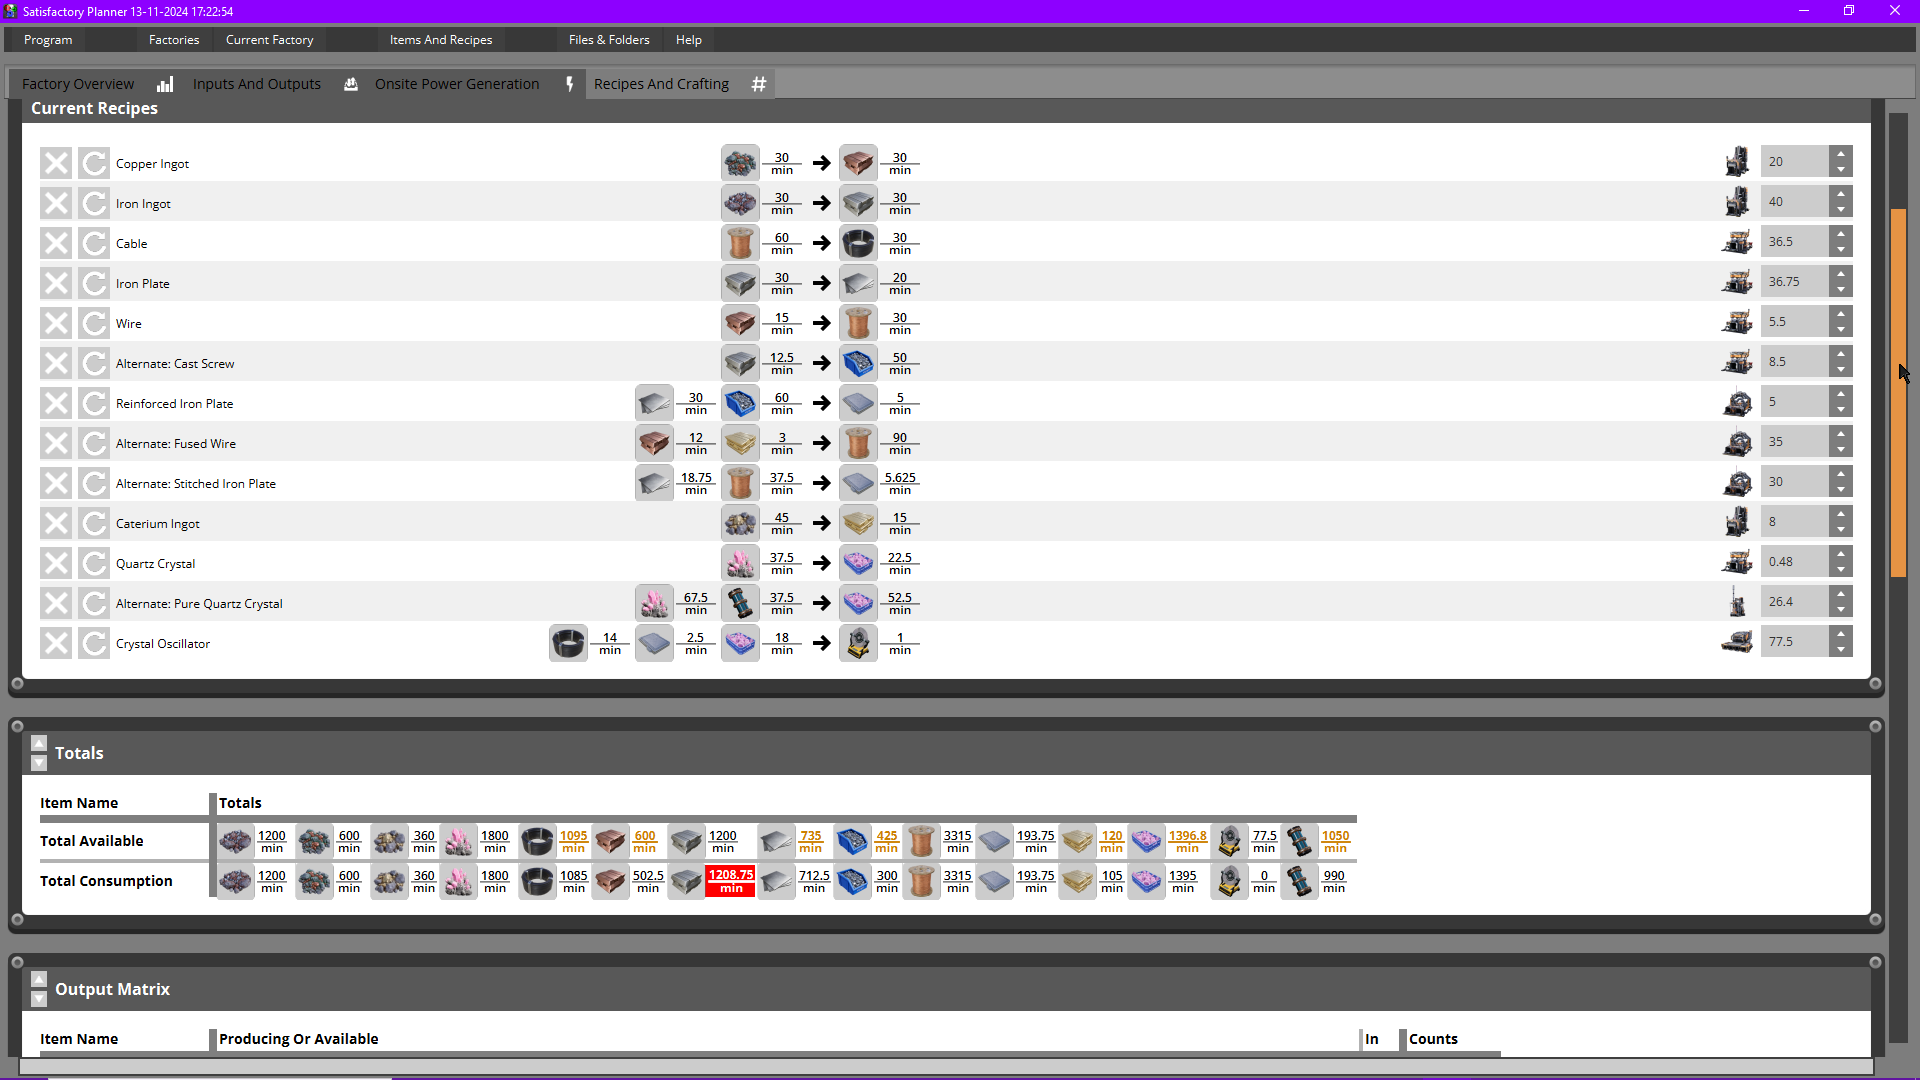Click the reset icon for Reinforced Iron Plate
Screen dimensions: 1920x1080
pos(94,403)
